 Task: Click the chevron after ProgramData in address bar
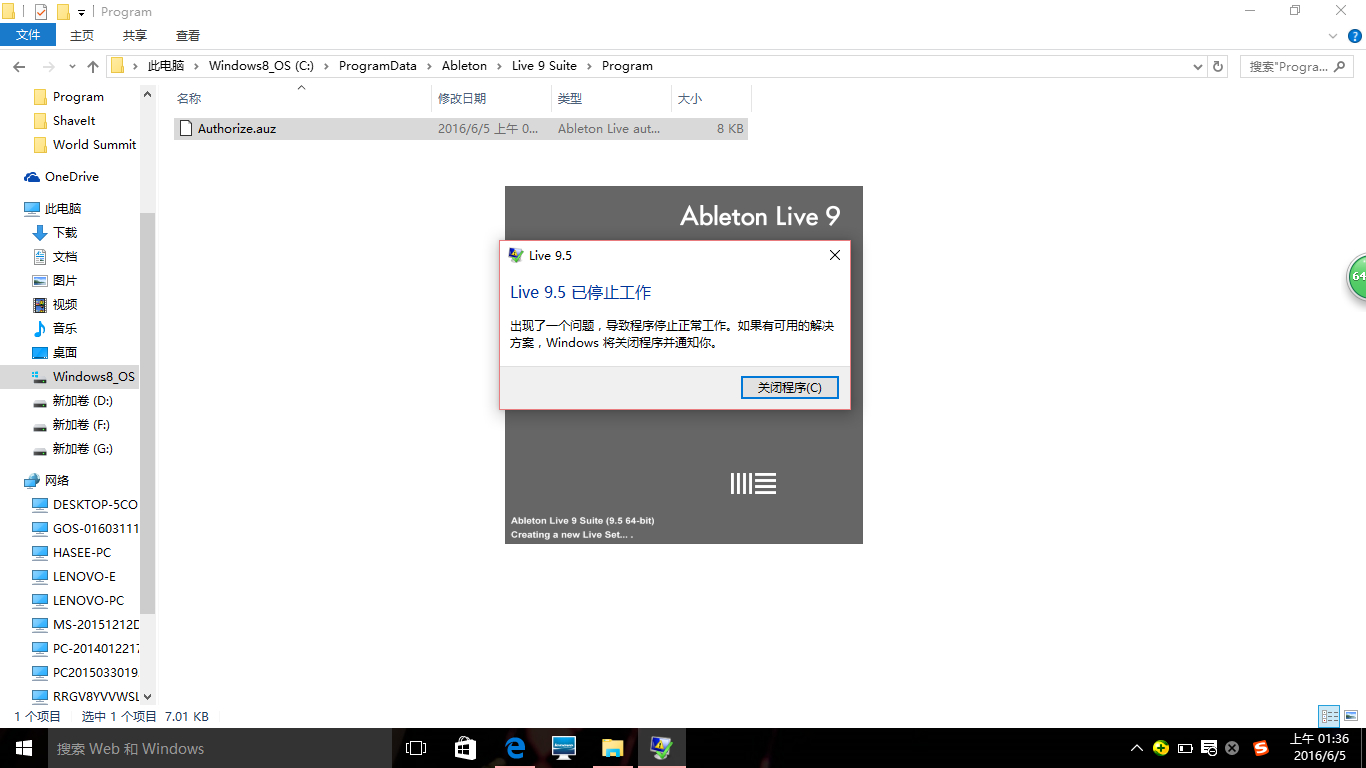[x=429, y=66]
